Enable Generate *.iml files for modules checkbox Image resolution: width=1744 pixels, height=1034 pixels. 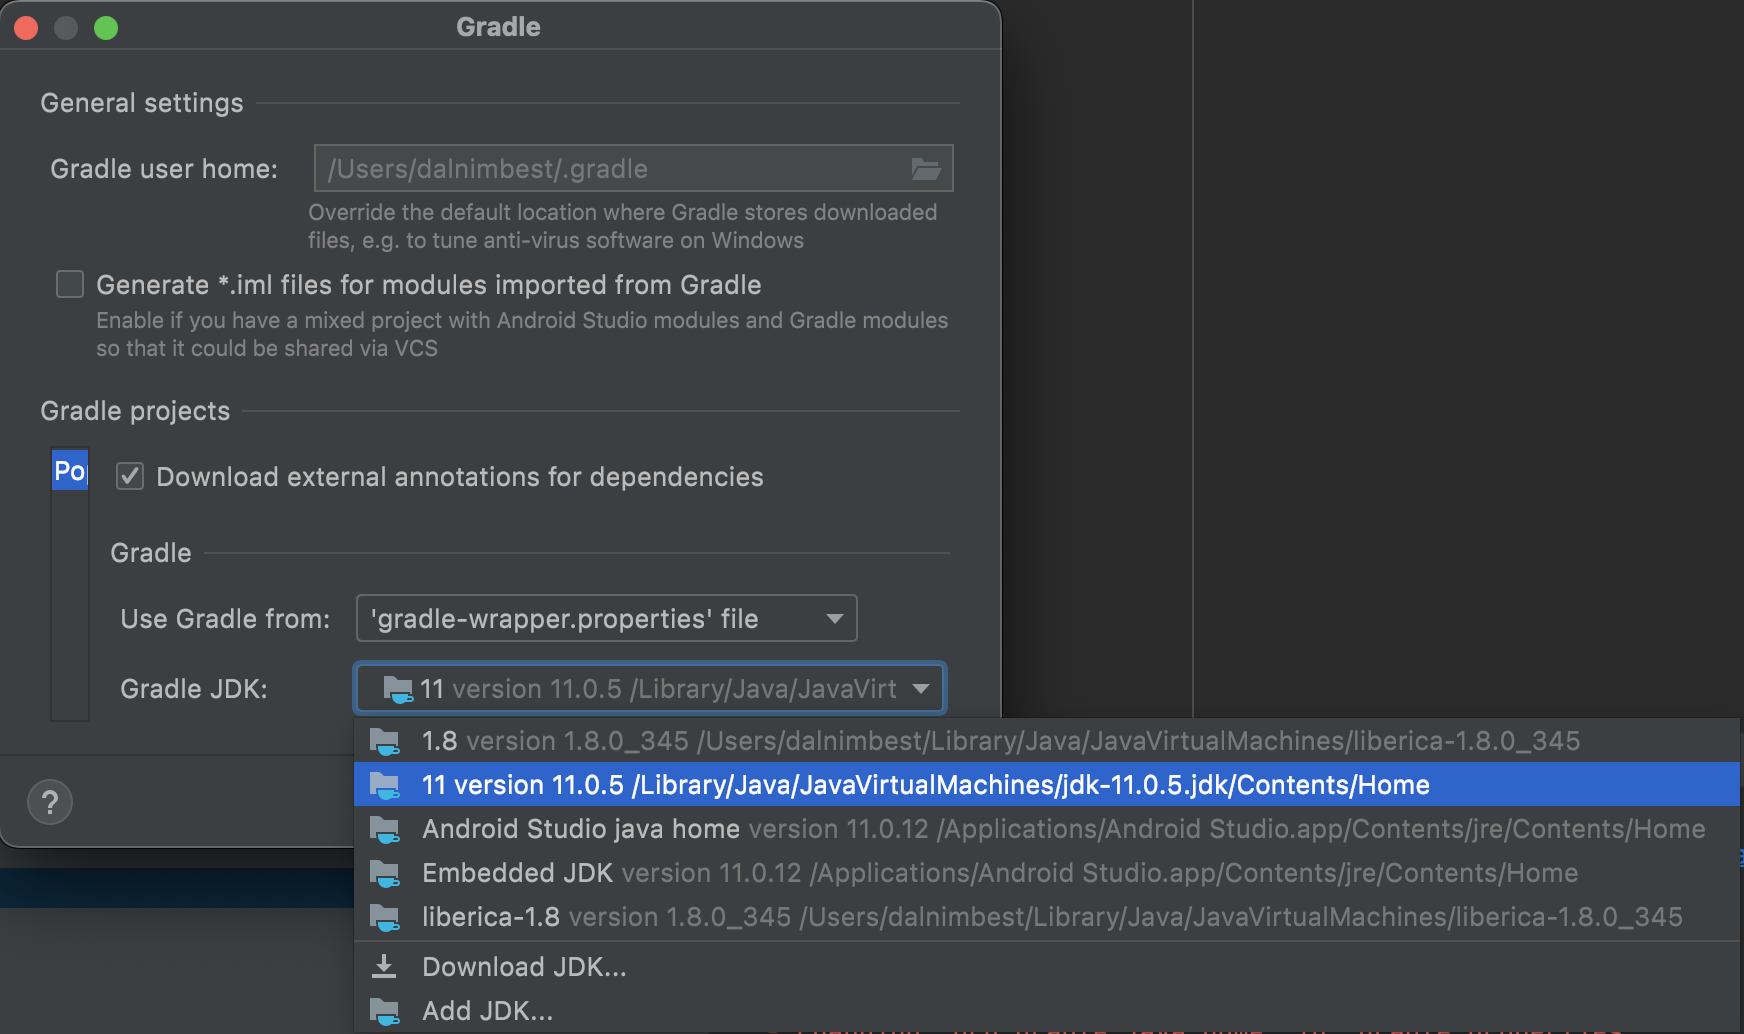70,284
